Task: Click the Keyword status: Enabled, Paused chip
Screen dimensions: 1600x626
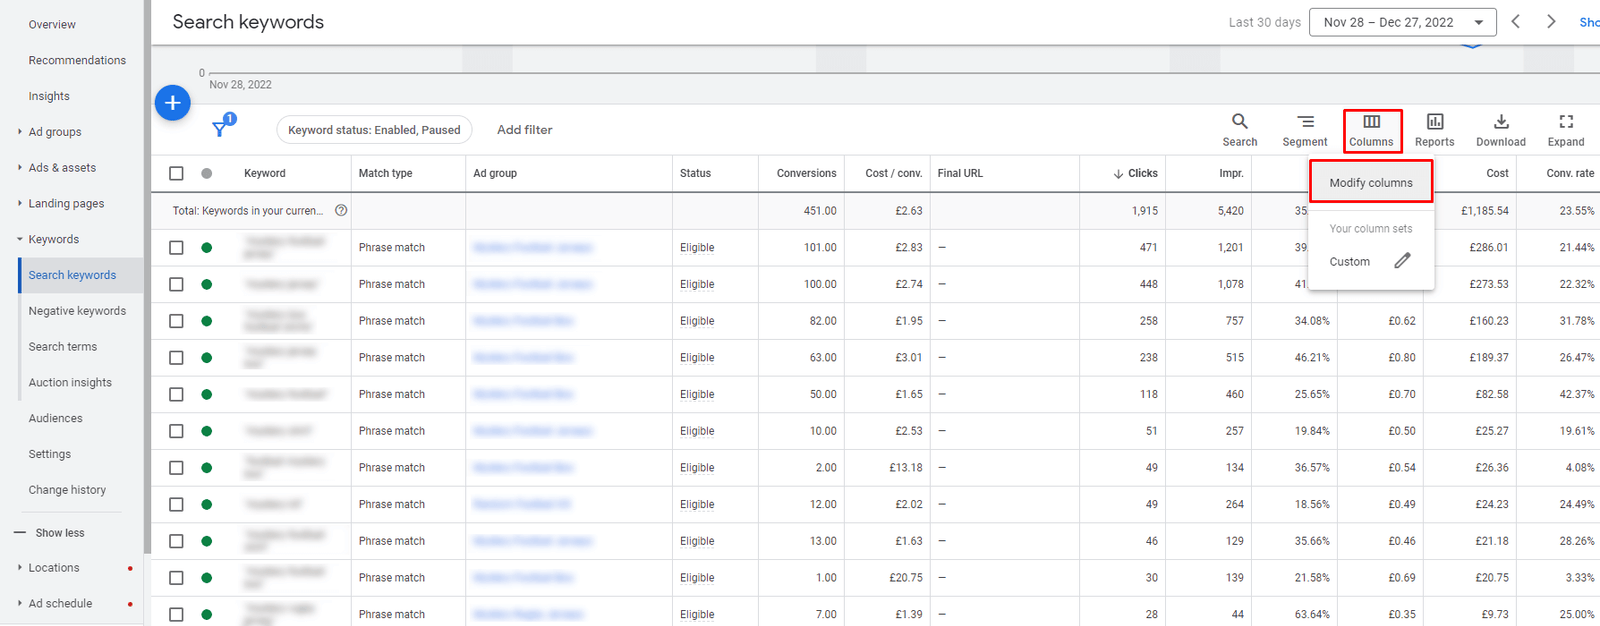Action: click(x=374, y=130)
